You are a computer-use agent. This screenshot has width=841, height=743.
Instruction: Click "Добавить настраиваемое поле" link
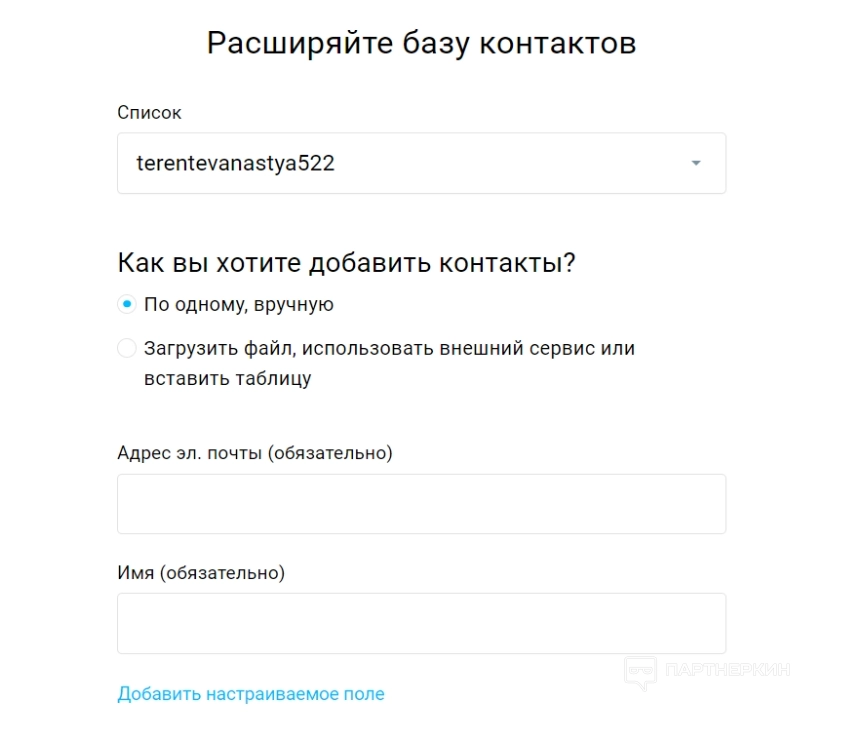251,694
